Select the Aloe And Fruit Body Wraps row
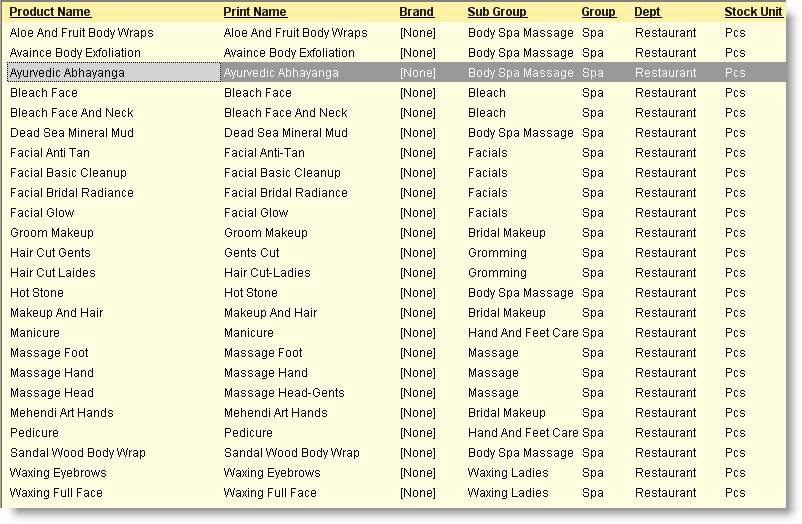Image resolution: width=802 pixels, height=524 pixels. pyautogui.click(x=396, y=33)
